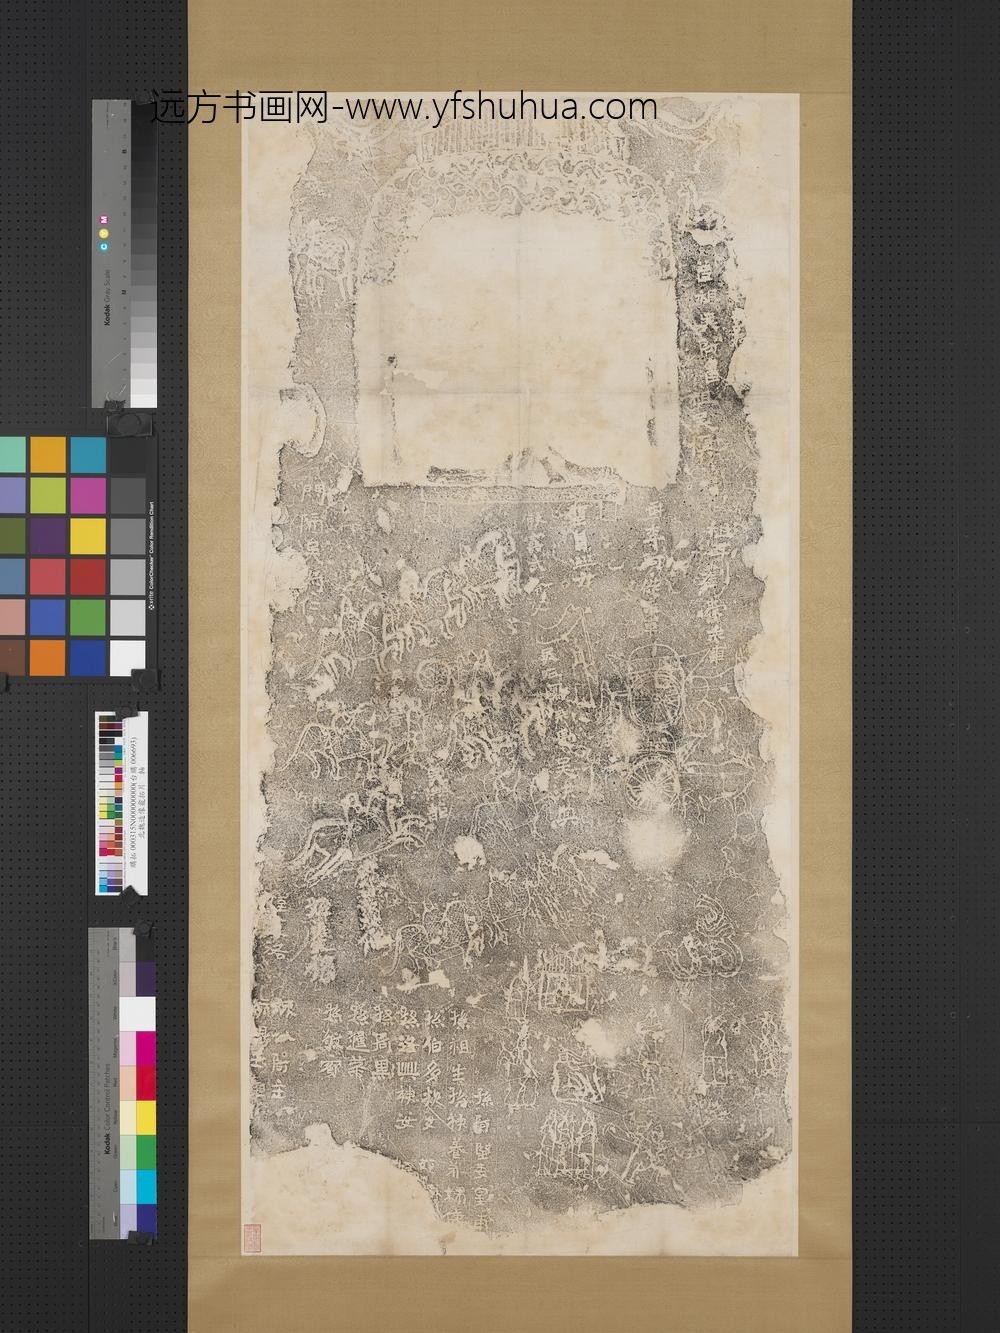Choose the cyan patch atop the ColorChecker
1000x1333 pixels.
tap(88, 455)
